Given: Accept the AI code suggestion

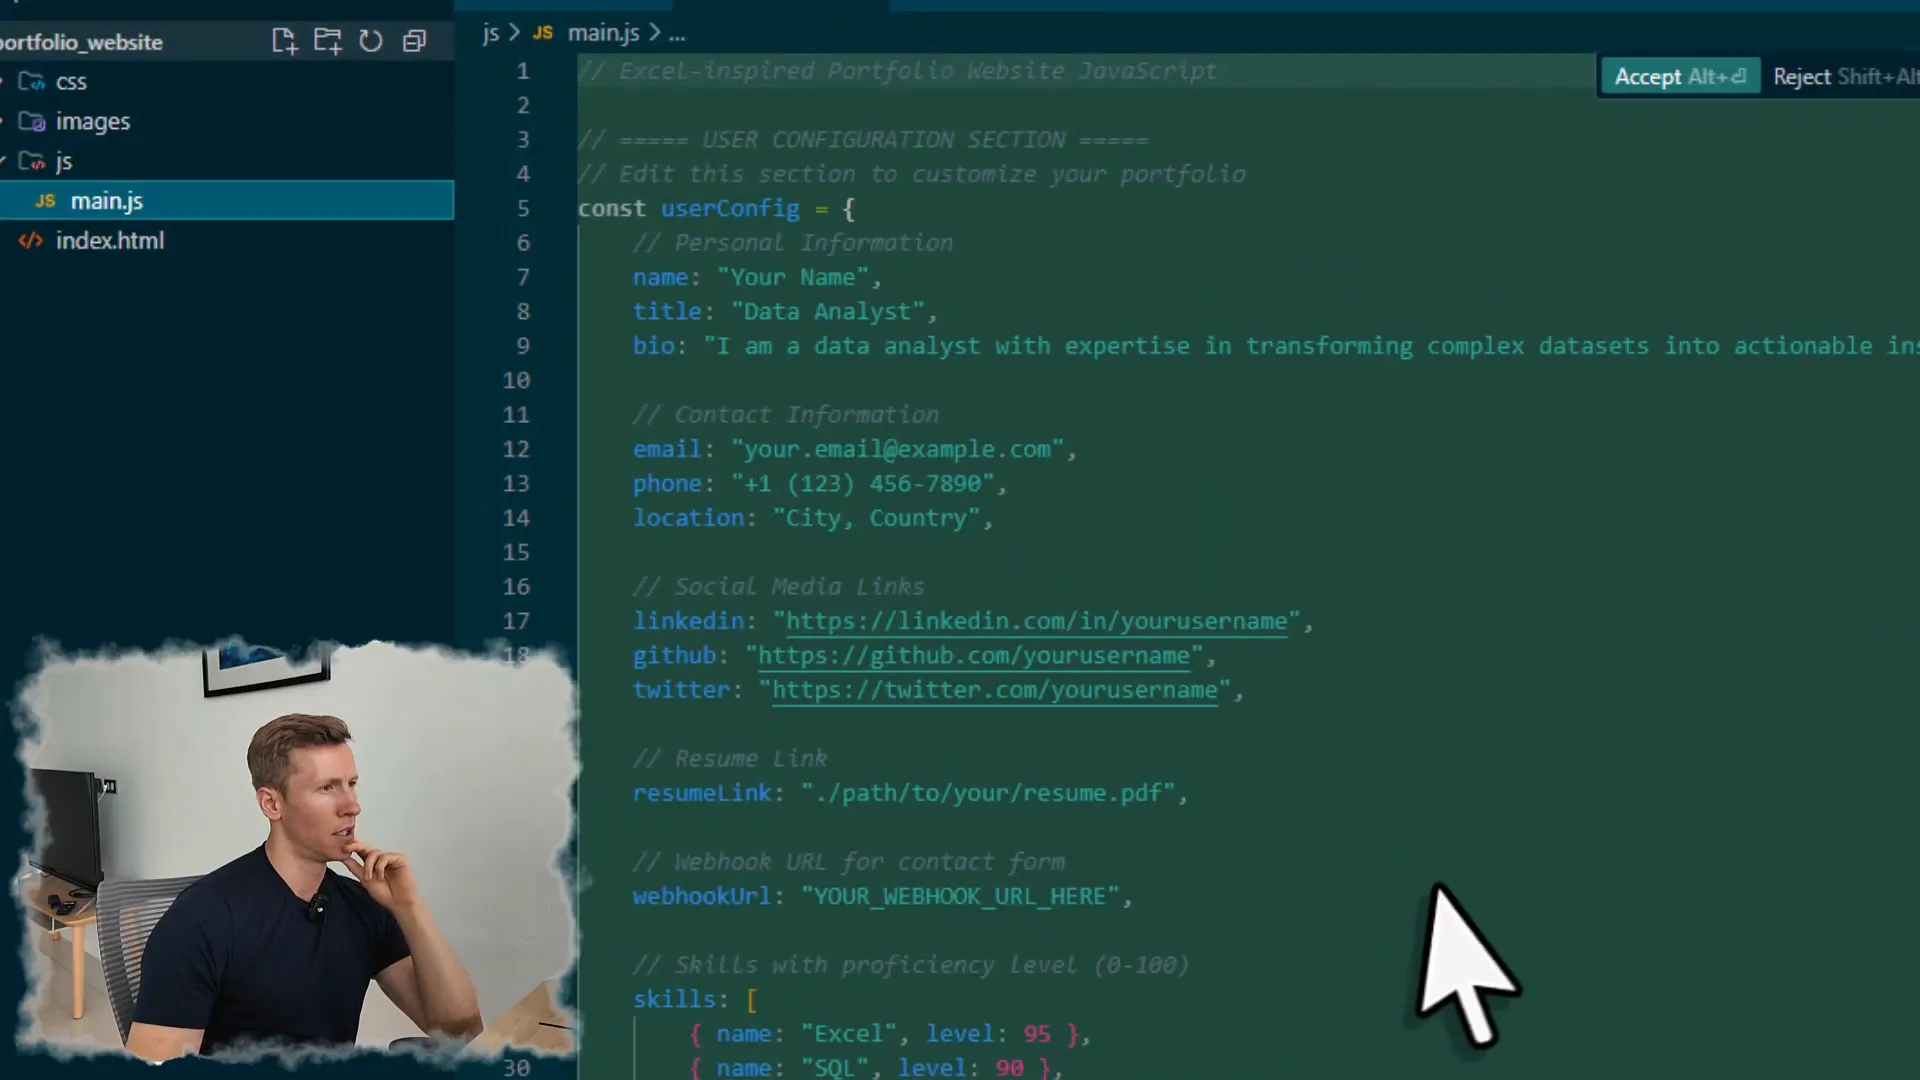Looking at the screenshot, I should point(1680,76).
